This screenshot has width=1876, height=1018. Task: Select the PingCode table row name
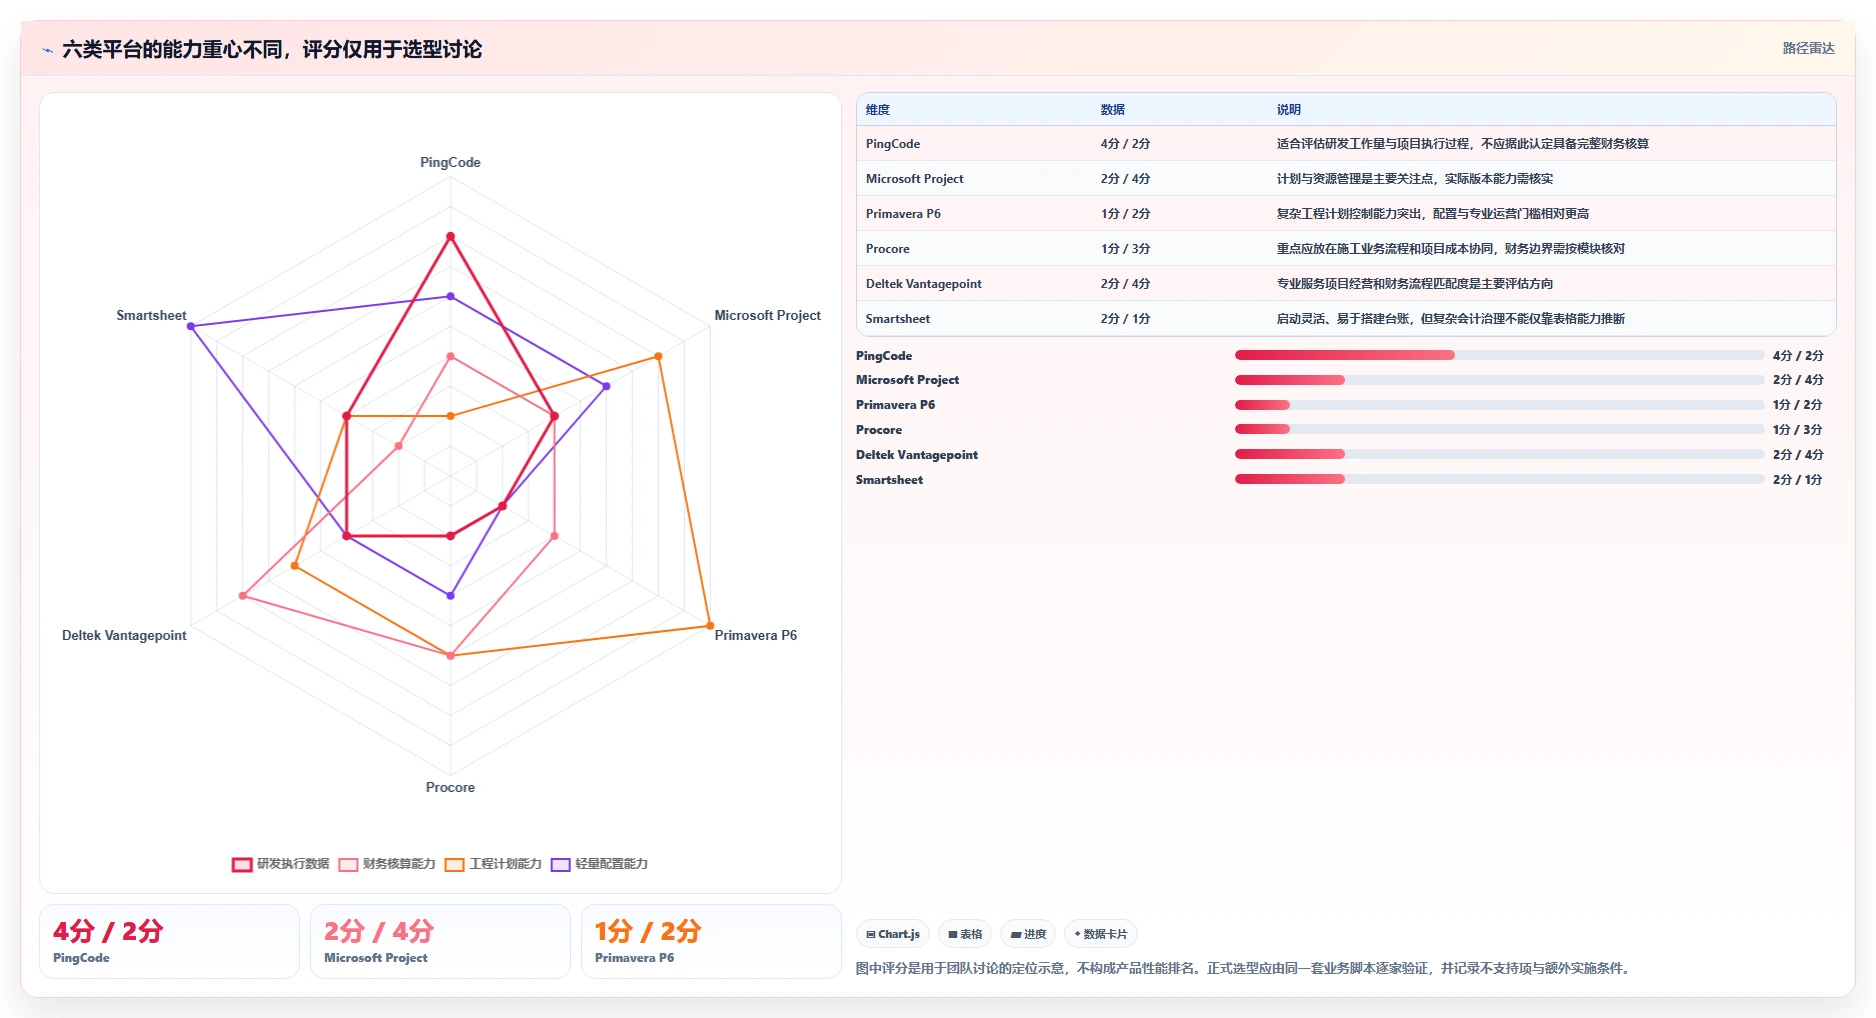click(x=893, y=144)
